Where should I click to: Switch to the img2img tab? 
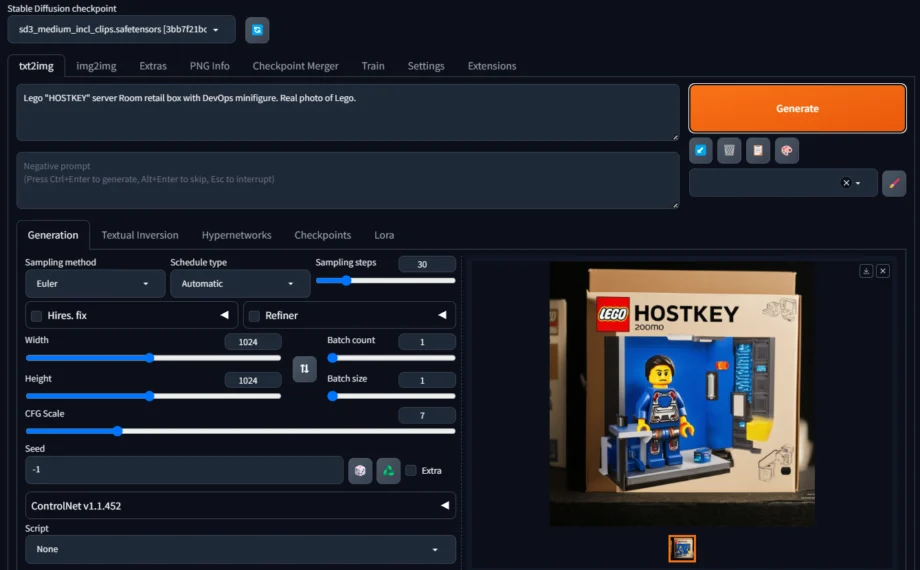(x=96, y=66)
